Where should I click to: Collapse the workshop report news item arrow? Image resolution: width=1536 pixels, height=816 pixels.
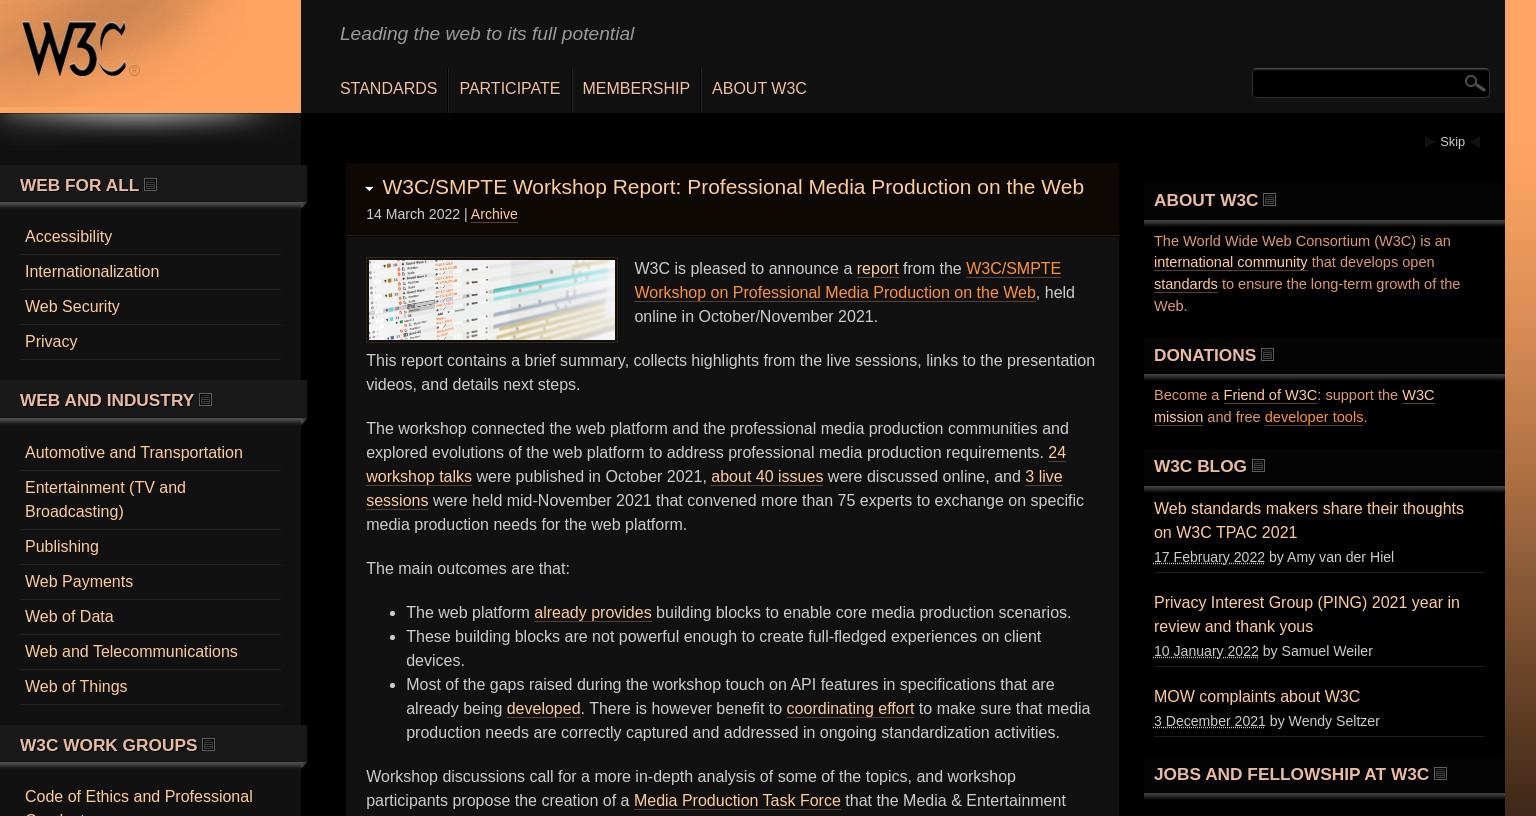coord(369,188)
